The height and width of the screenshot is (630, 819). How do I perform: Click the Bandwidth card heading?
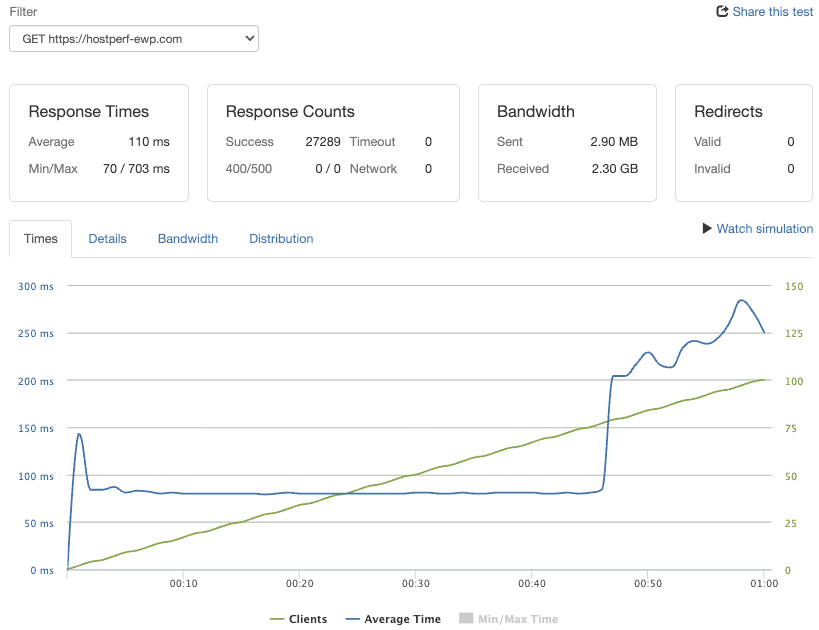click(x=535, y=111)
